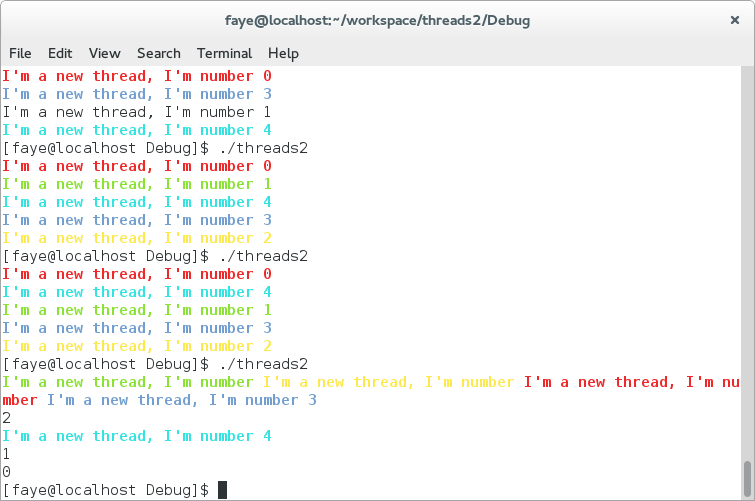755x501 pixels.
Task: Close the terminal window with the X button
Action: click(735, 20)
